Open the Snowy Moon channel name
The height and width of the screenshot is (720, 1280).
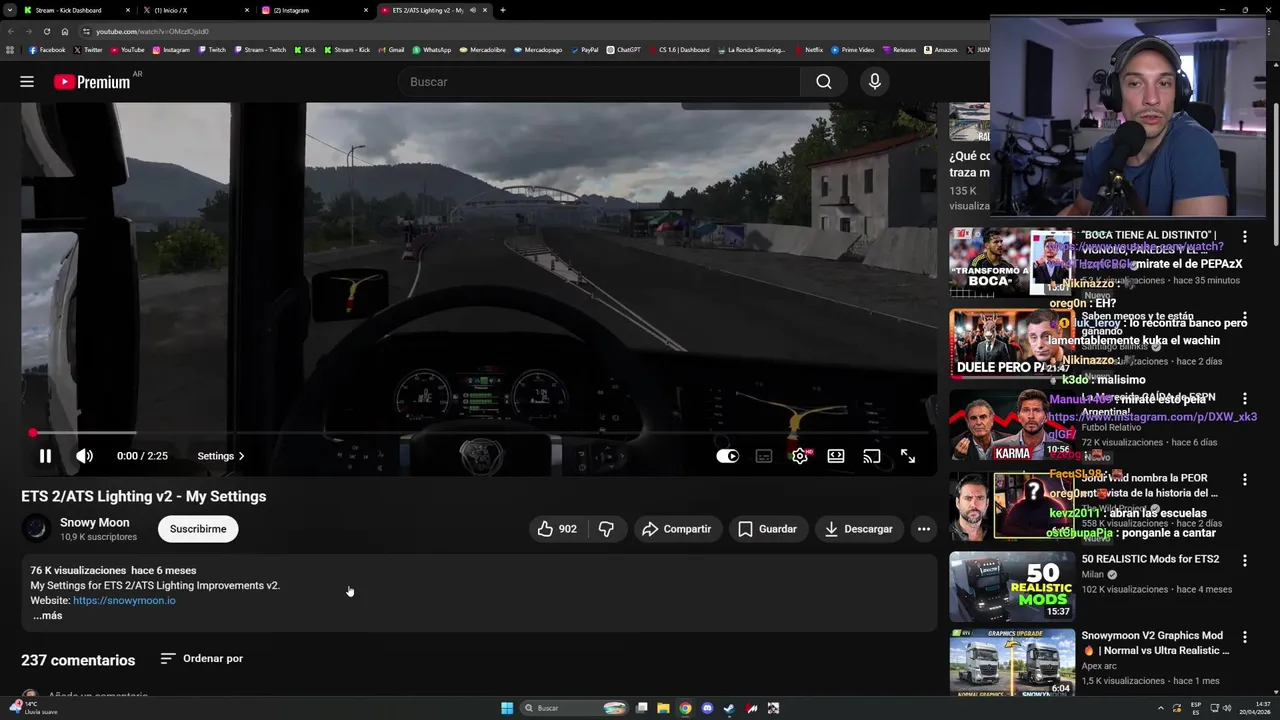pos(94,522)
